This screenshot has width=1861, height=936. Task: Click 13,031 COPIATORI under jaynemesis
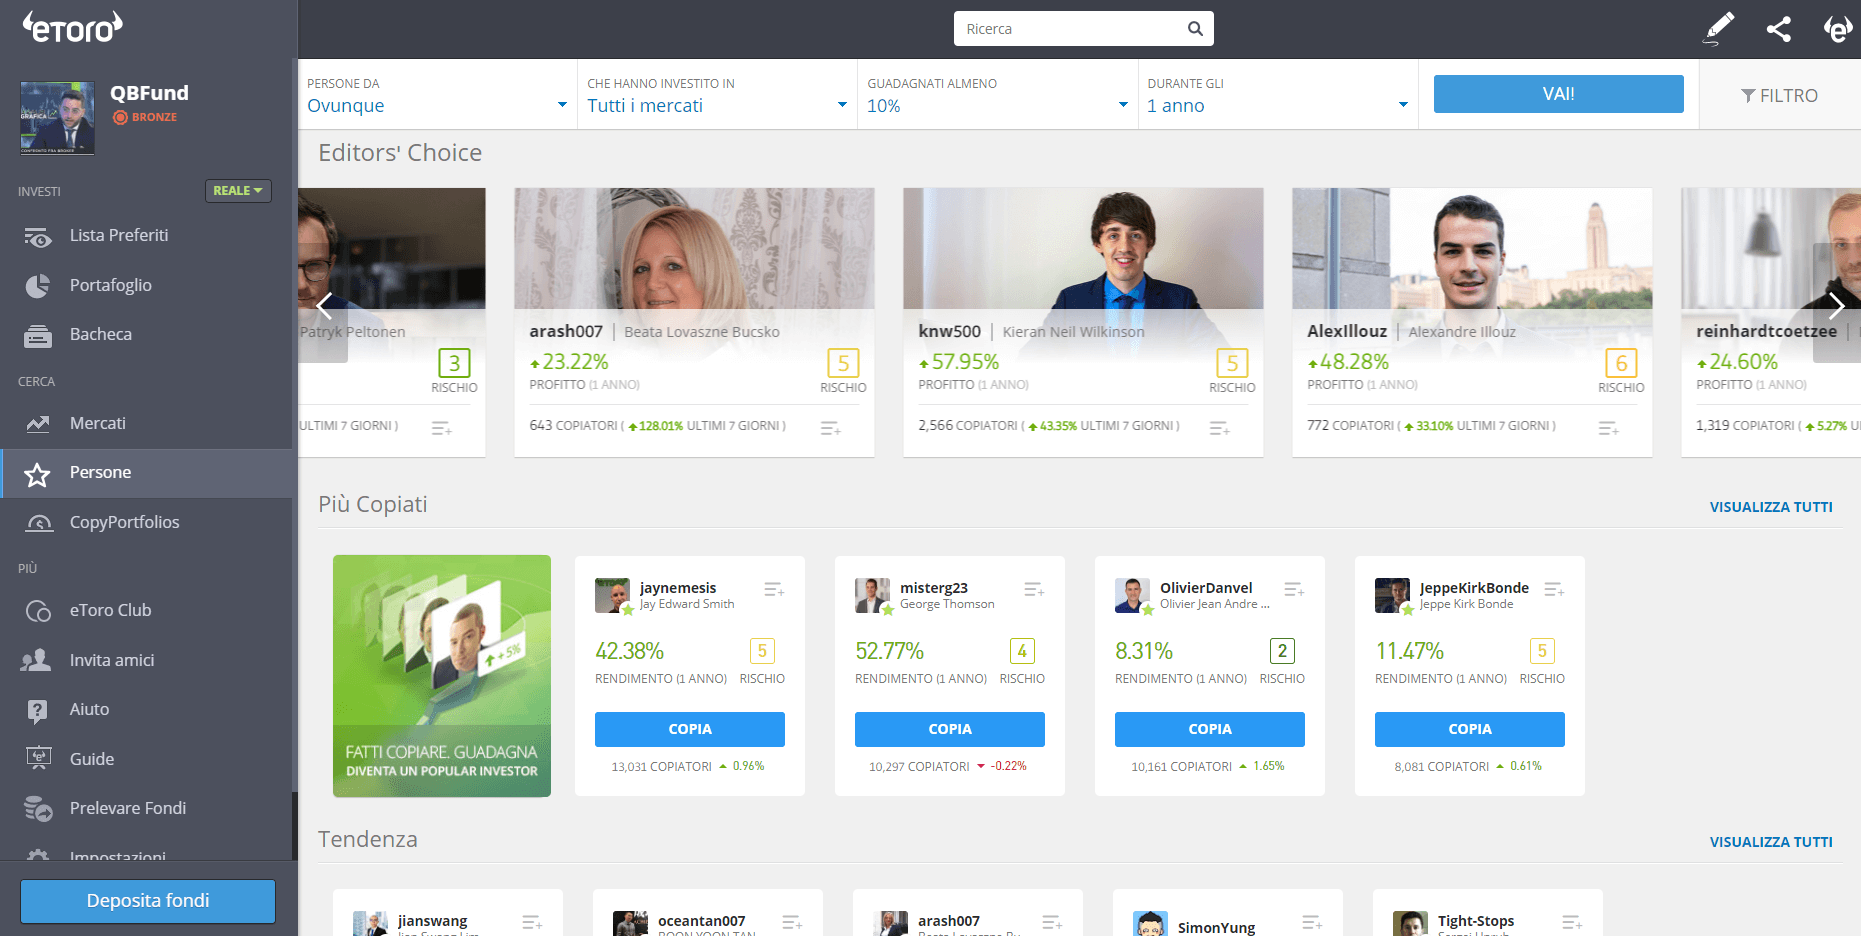coord(662,767)
